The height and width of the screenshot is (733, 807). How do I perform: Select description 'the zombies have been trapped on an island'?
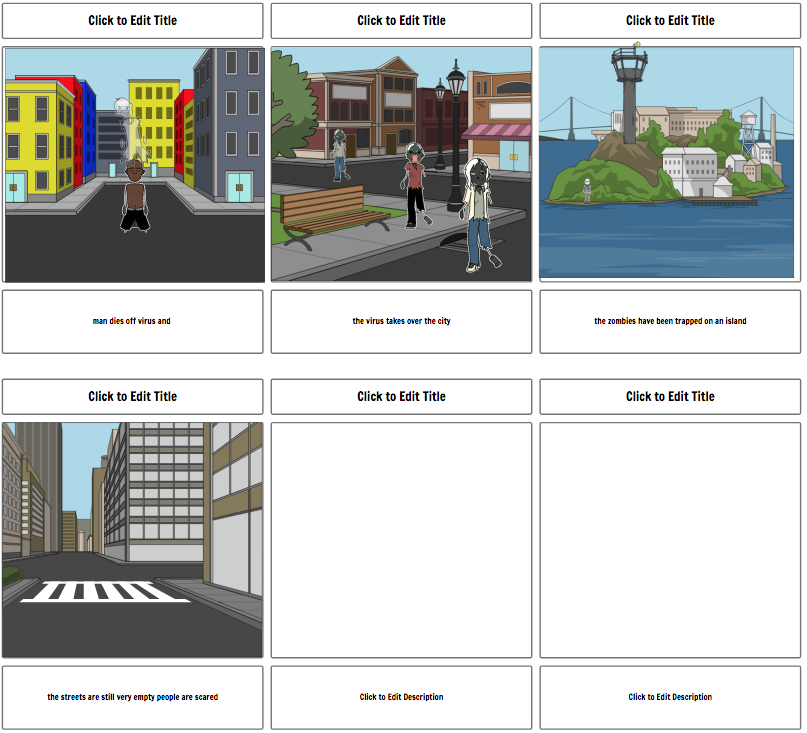pos(670,321)
